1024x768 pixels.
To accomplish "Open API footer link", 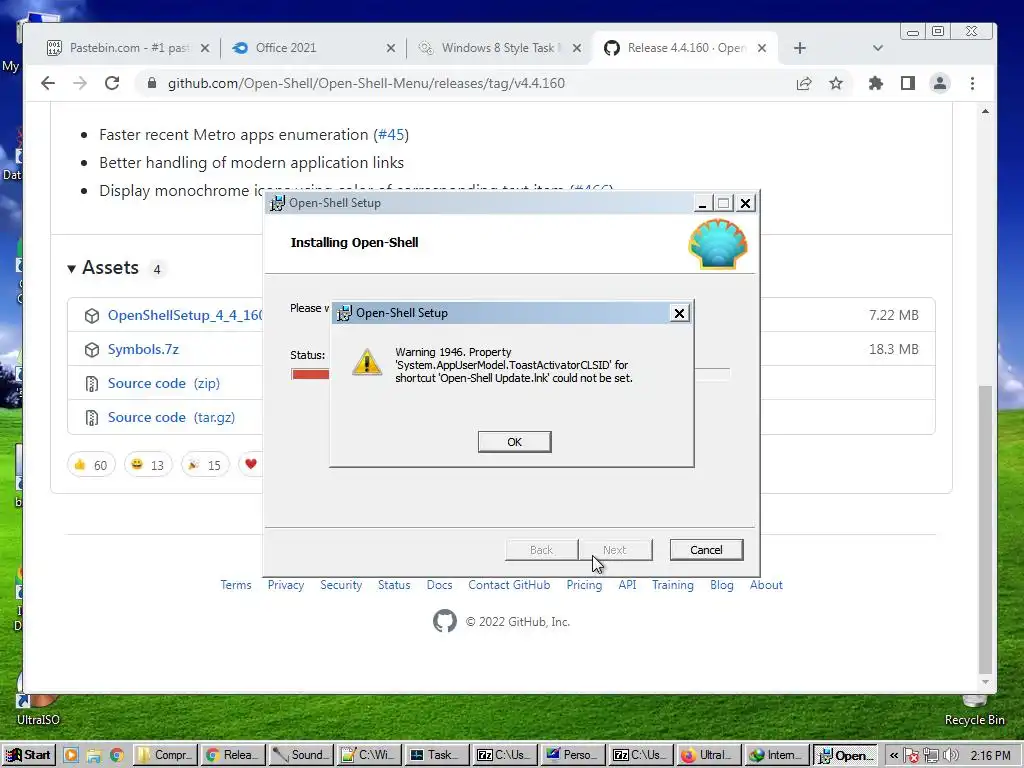I will (x=627, y=584).
